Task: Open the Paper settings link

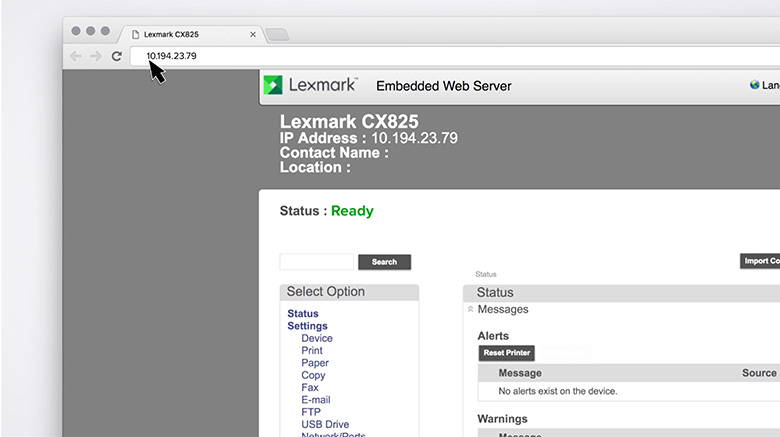Action: pyautogui.click(x=315, y=363)
